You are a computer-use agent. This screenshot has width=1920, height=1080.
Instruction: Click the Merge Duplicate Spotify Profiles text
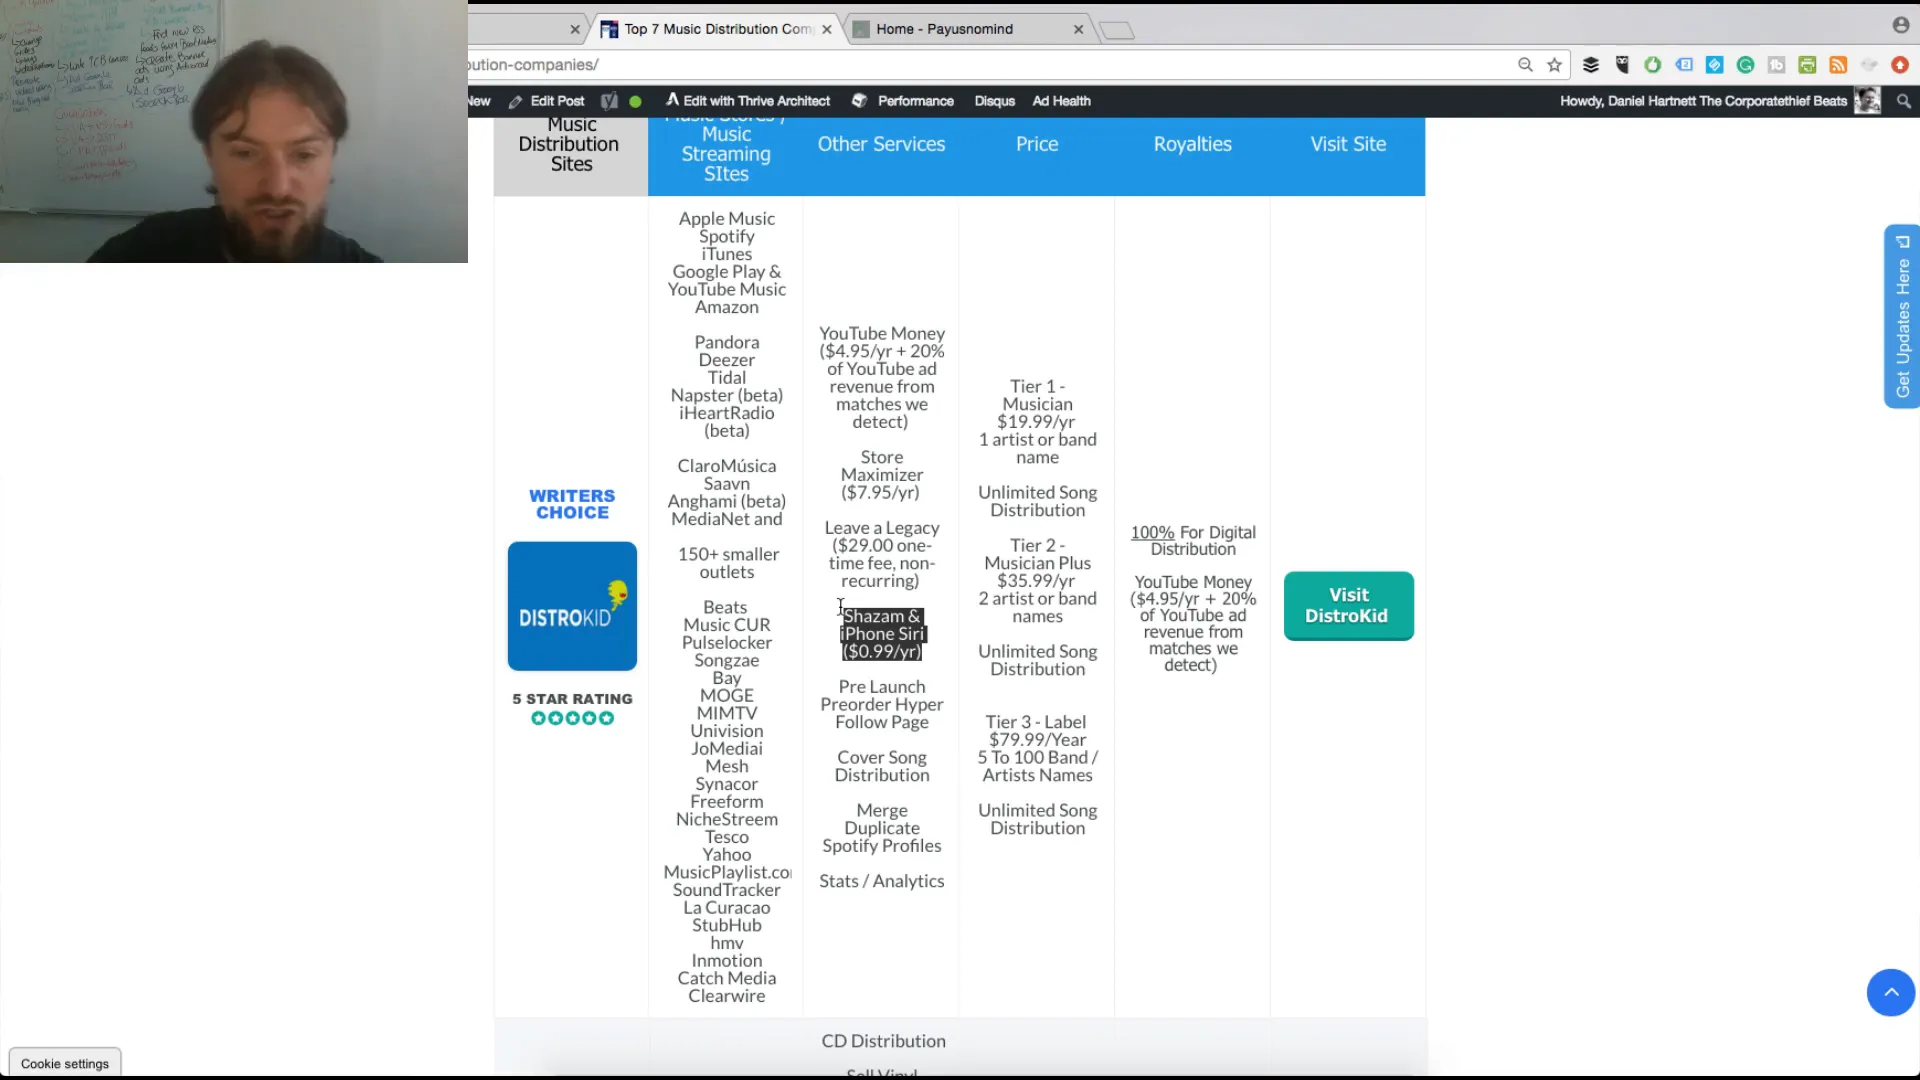tap(881, 828)
